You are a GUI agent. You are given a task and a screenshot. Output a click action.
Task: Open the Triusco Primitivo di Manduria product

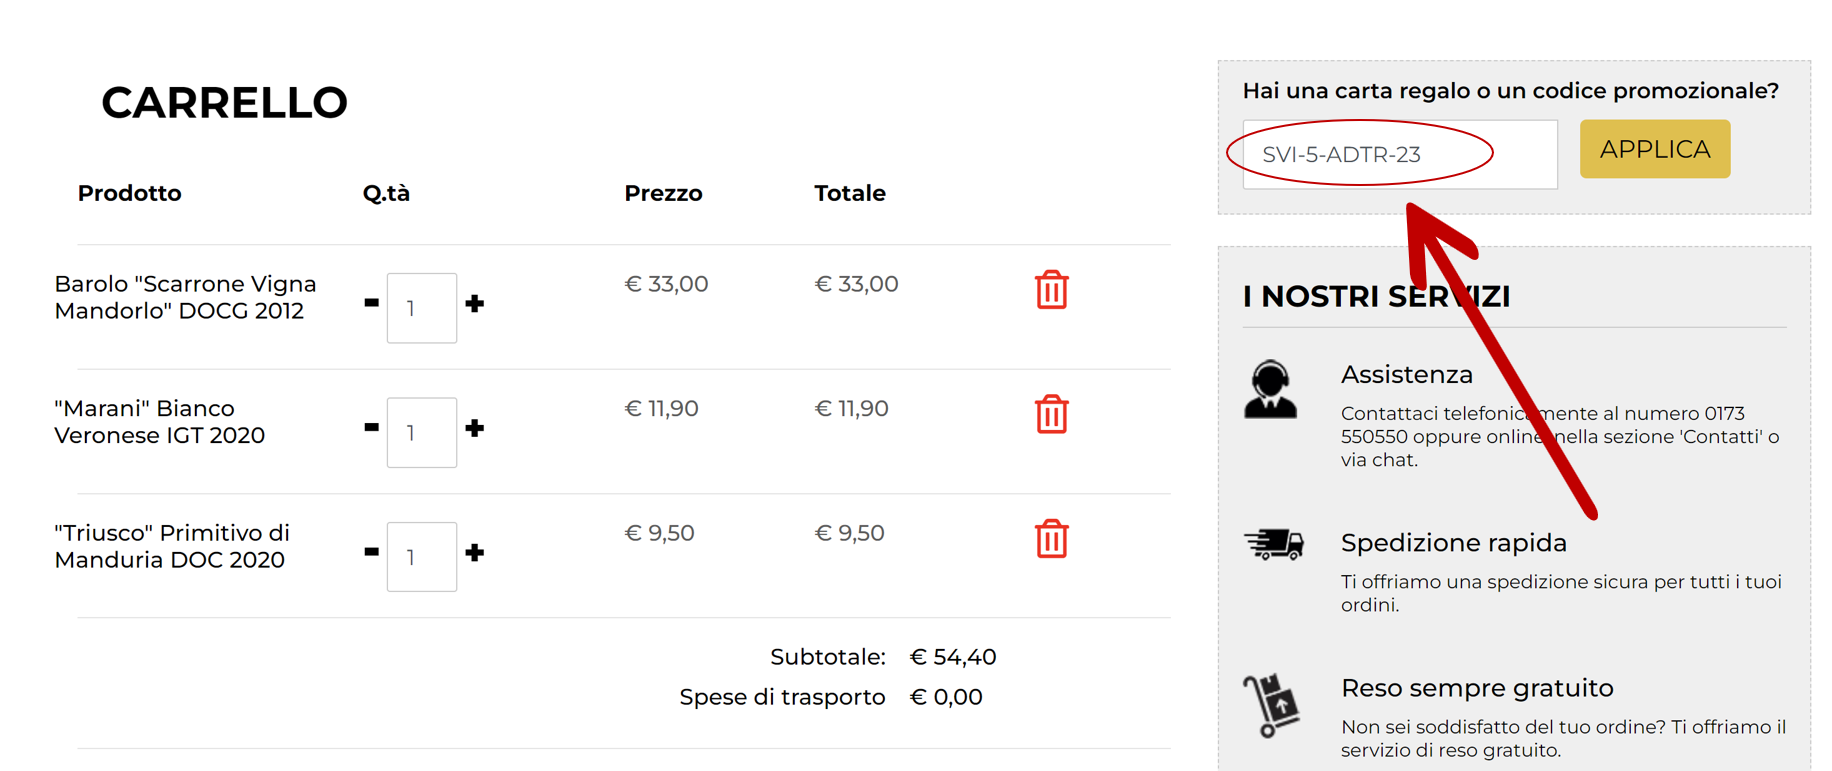(171, 546)
